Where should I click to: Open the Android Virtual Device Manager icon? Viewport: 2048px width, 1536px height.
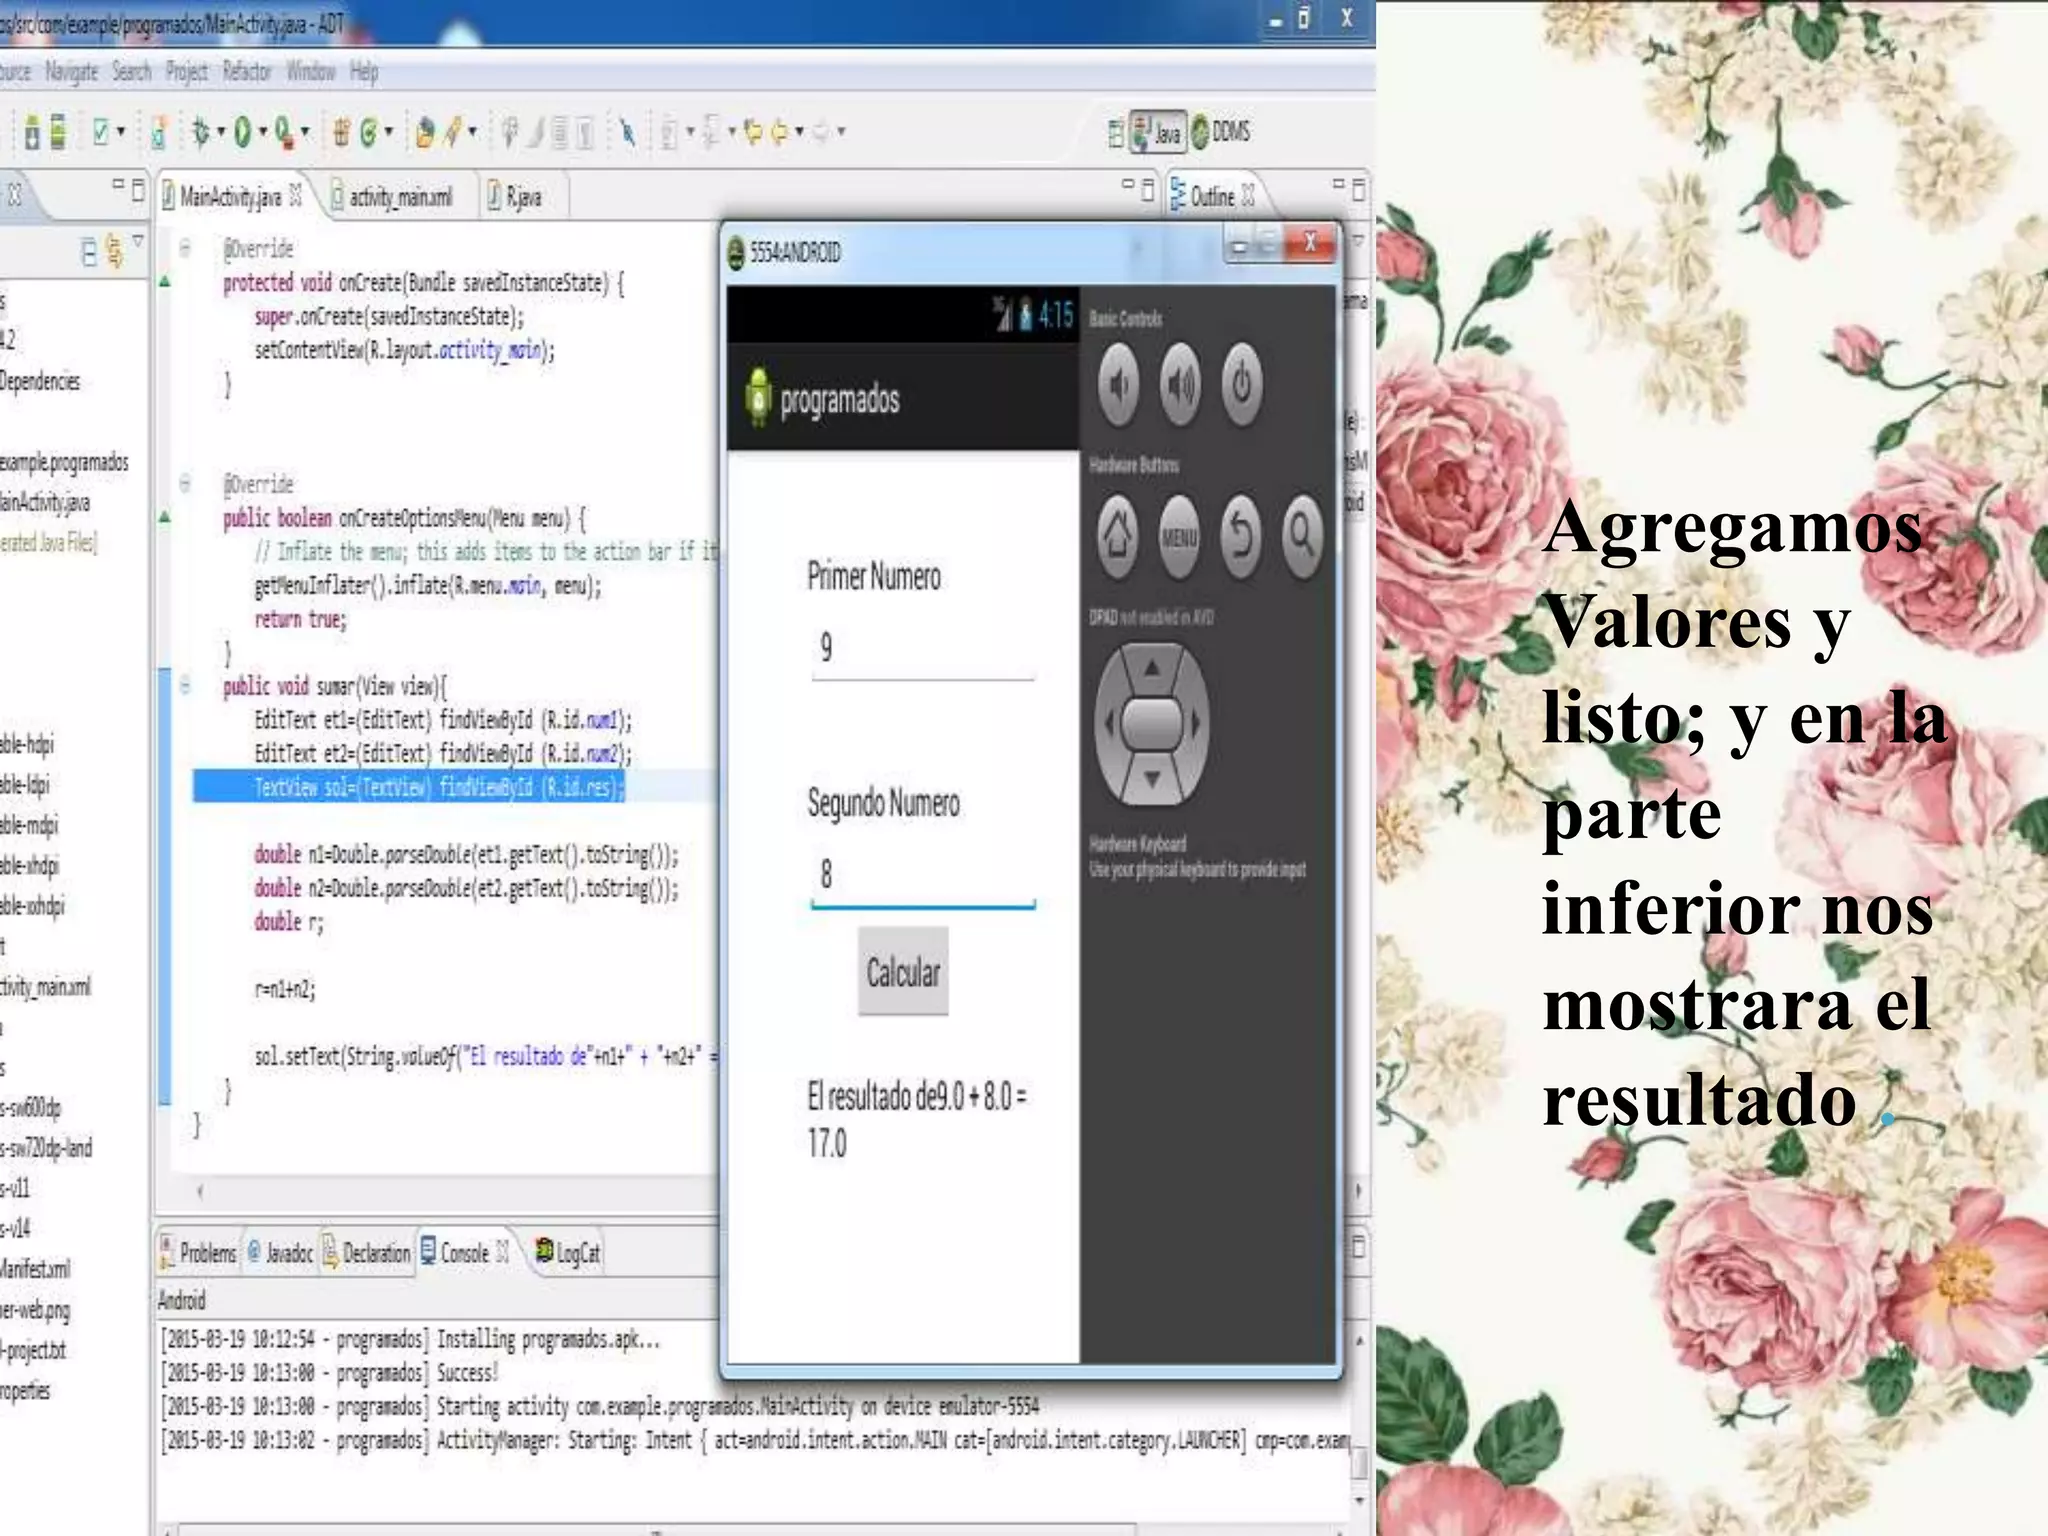[x=58, y=132]
